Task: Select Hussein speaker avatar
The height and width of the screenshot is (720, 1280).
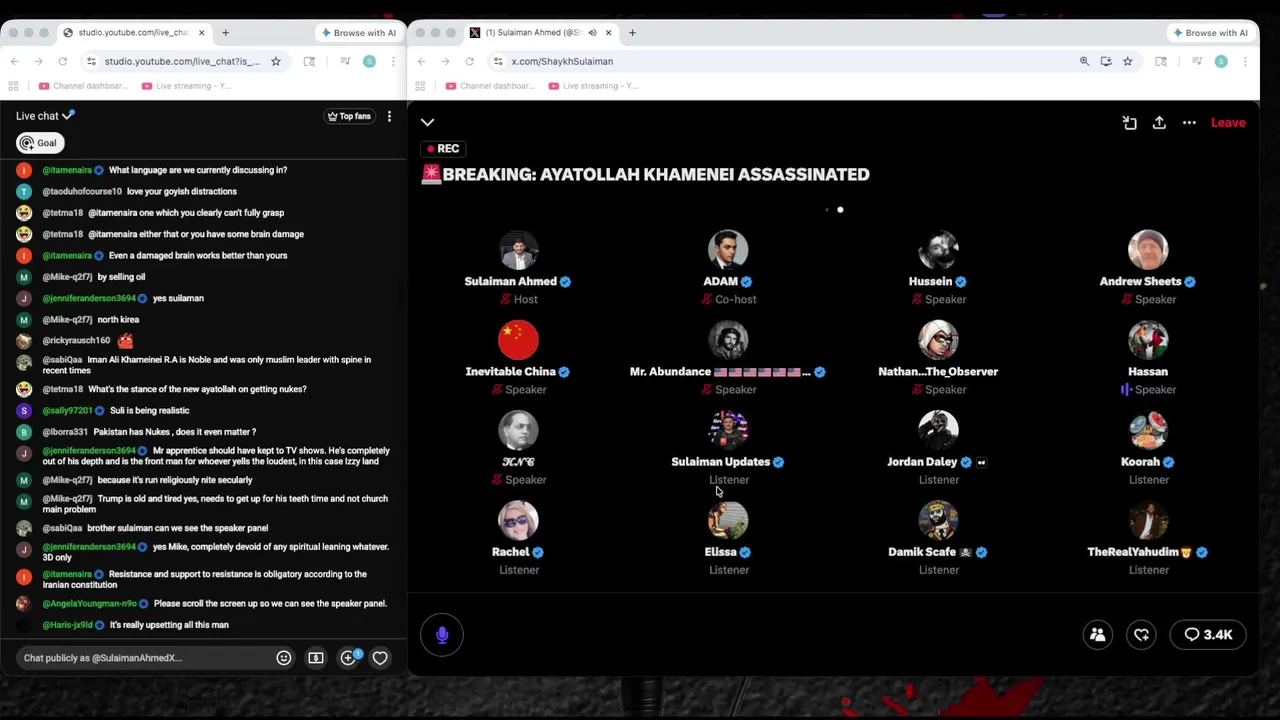Action: point(938,250)
